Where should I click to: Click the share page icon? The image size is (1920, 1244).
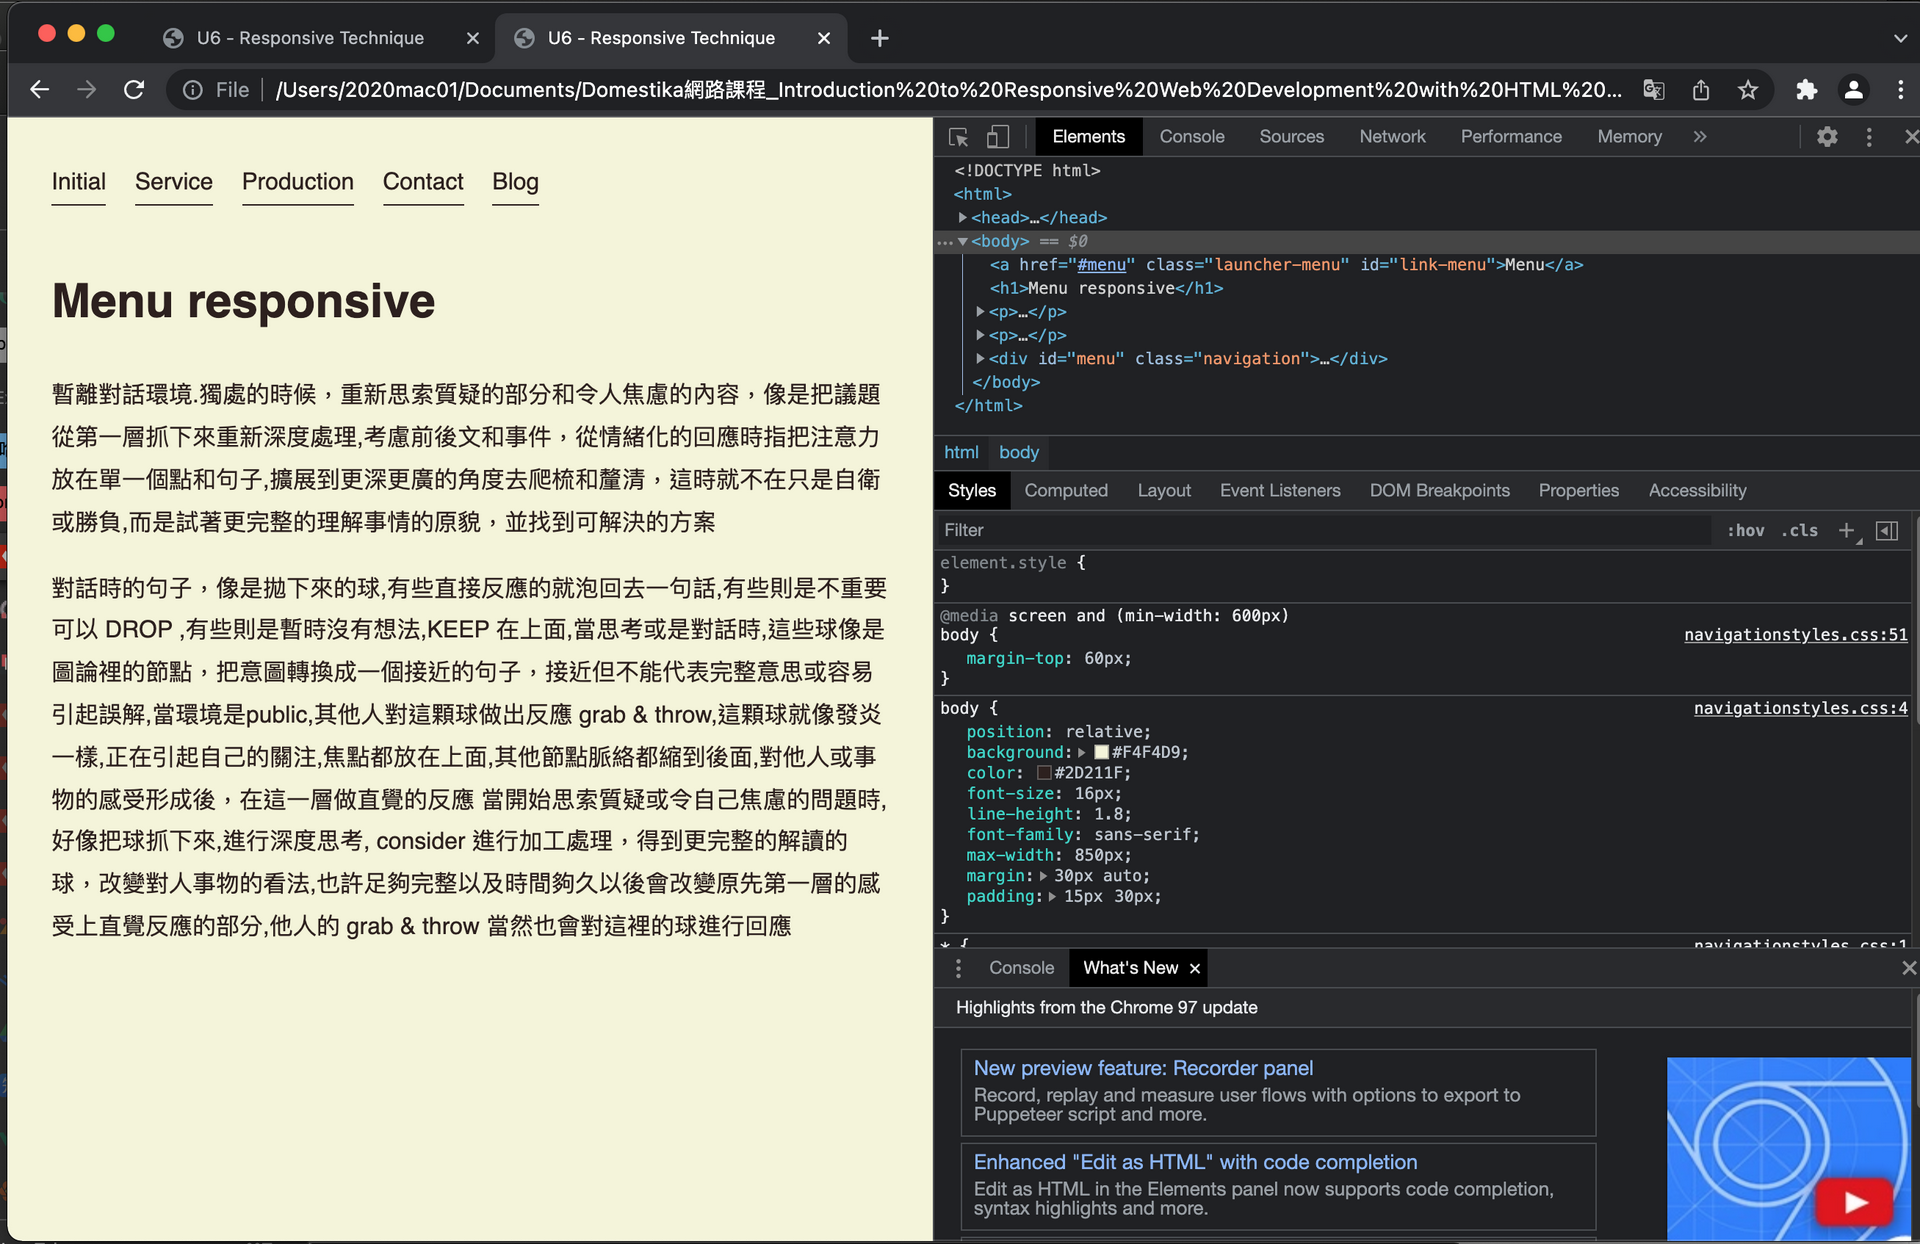(x=1701, y=90)
